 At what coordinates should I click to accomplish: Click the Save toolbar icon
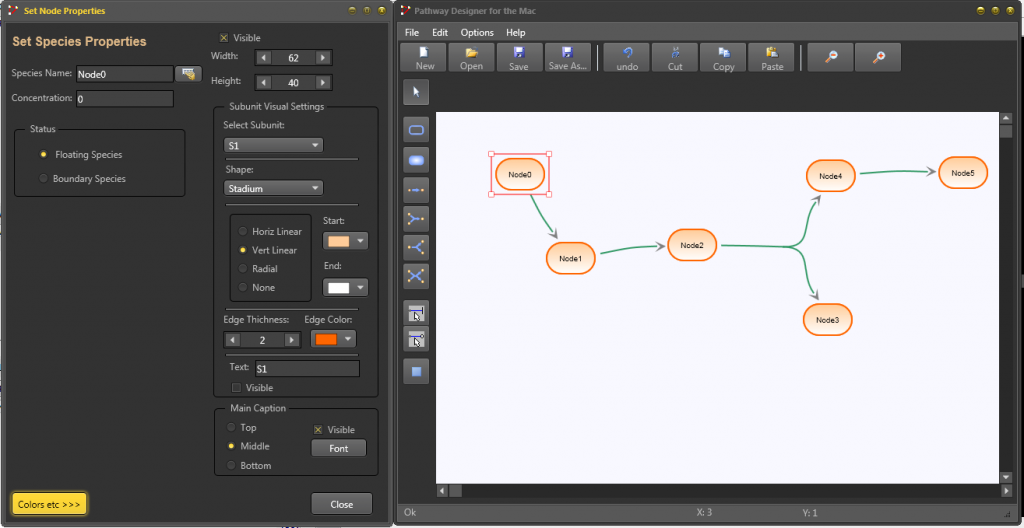click(519, 58)
